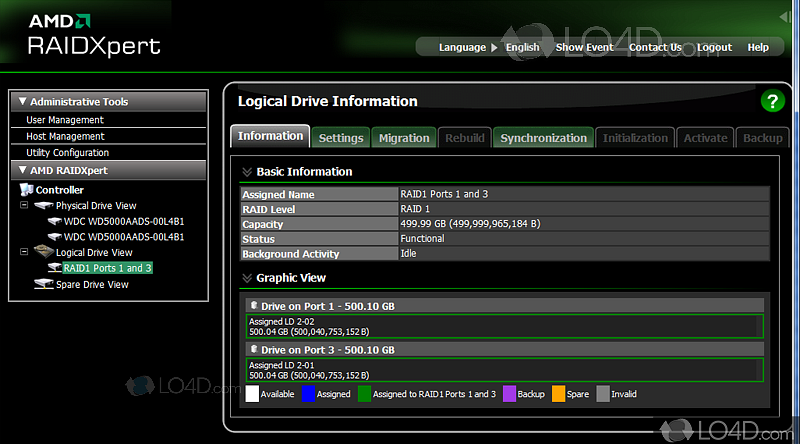Select the second WDC WD5000AADS-00L4B1 drive
Viewport: 800px width, 444px height.
pyautogui.click(x=124, y=237)
